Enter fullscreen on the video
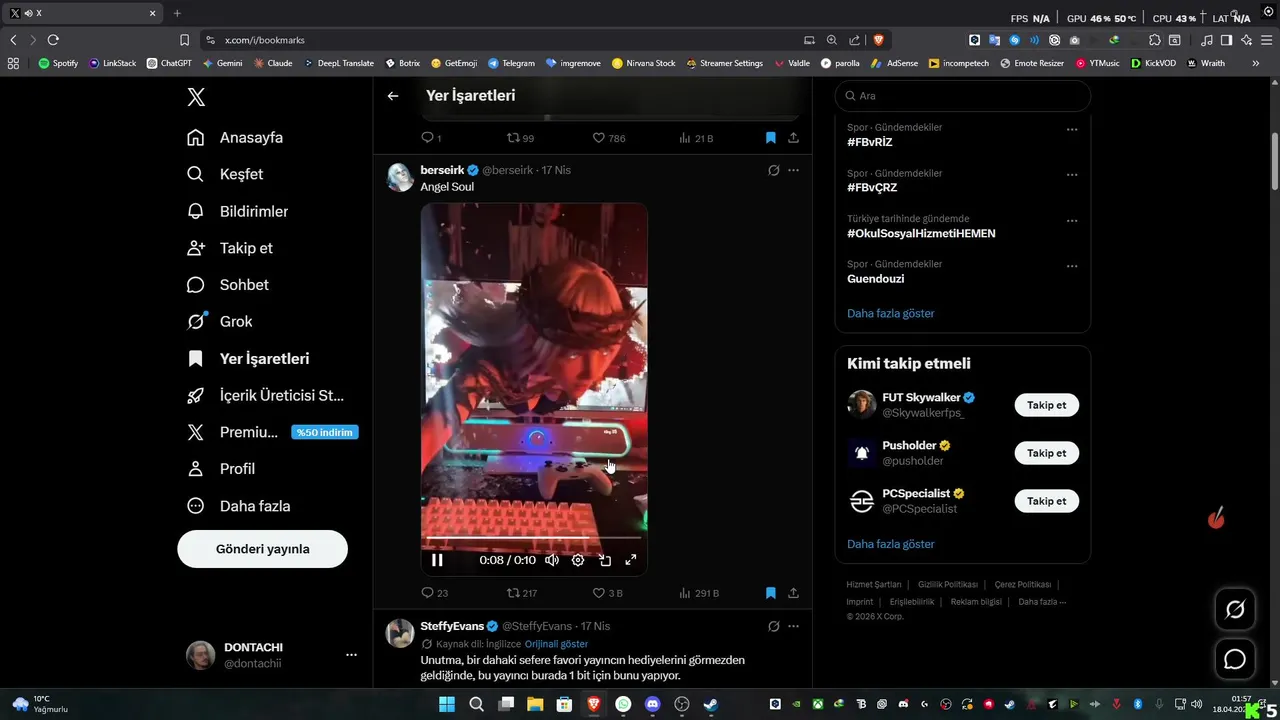Viewport: 1280px width, 720px height. pyautogui.click(x=631, y=560)
